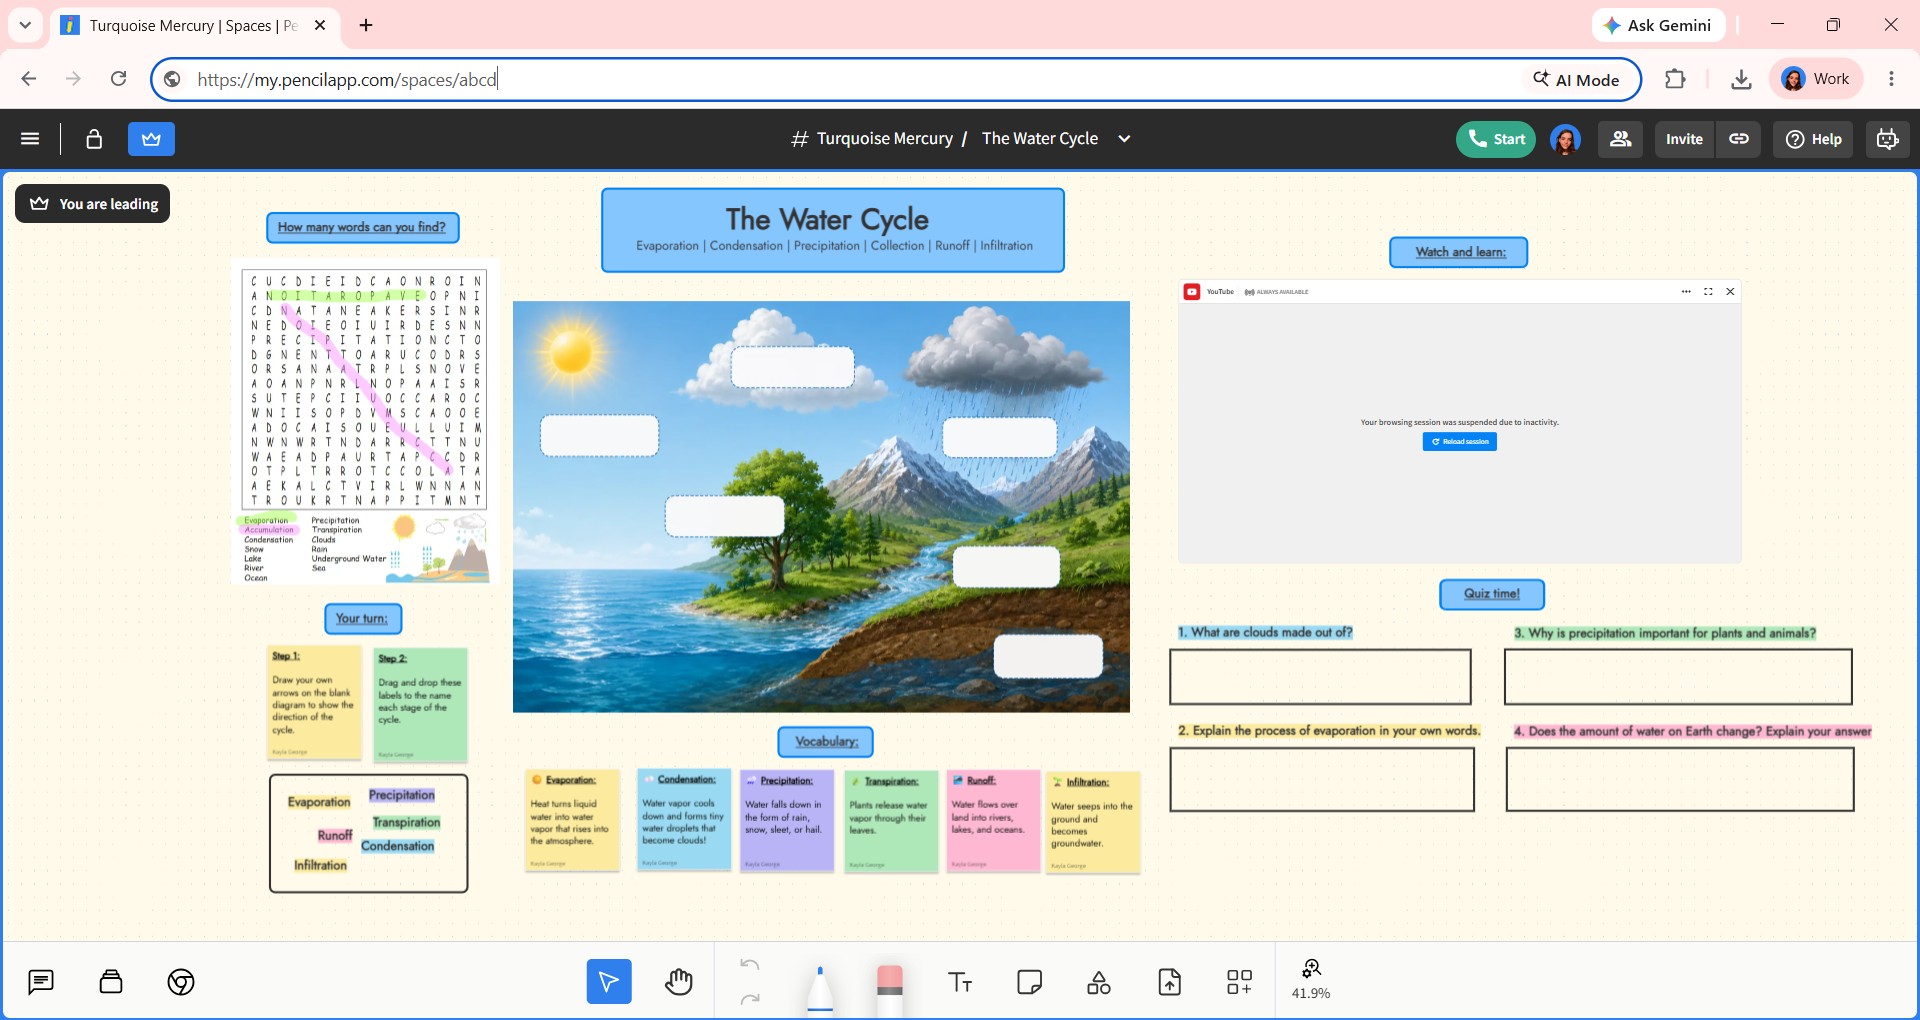Screen dimensions: 1920x1020
Task: Select the Transpiration vocabulary sticky note
Action: [x=891, y=821]
